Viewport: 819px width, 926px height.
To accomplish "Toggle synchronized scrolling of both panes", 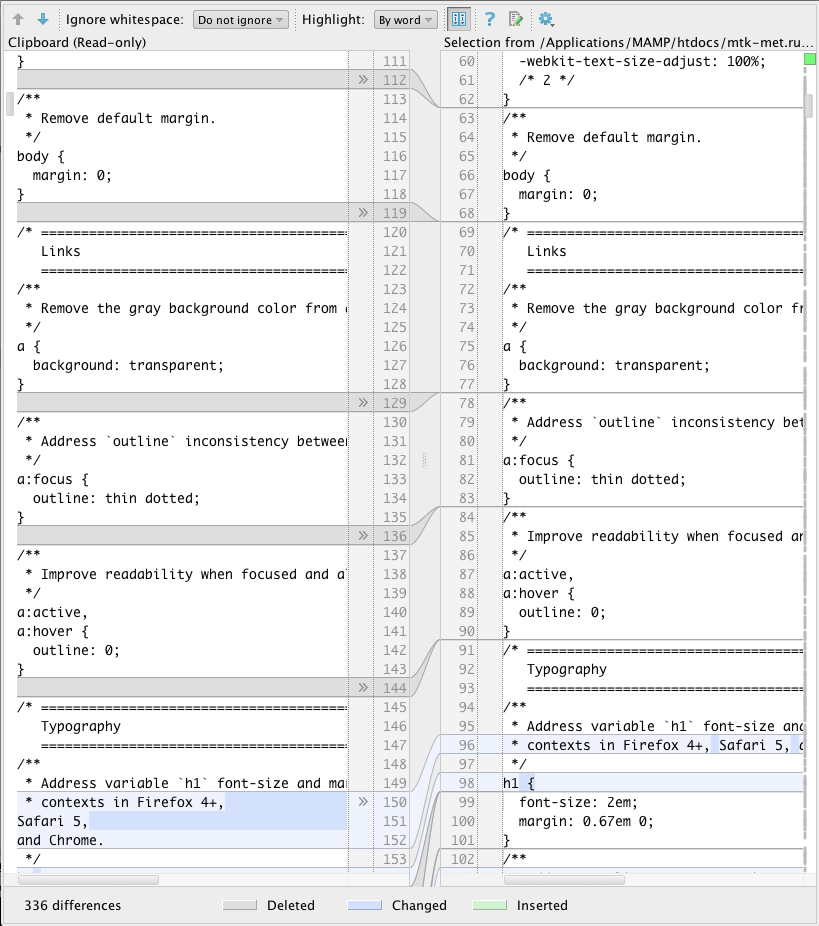I will [459, 19].
